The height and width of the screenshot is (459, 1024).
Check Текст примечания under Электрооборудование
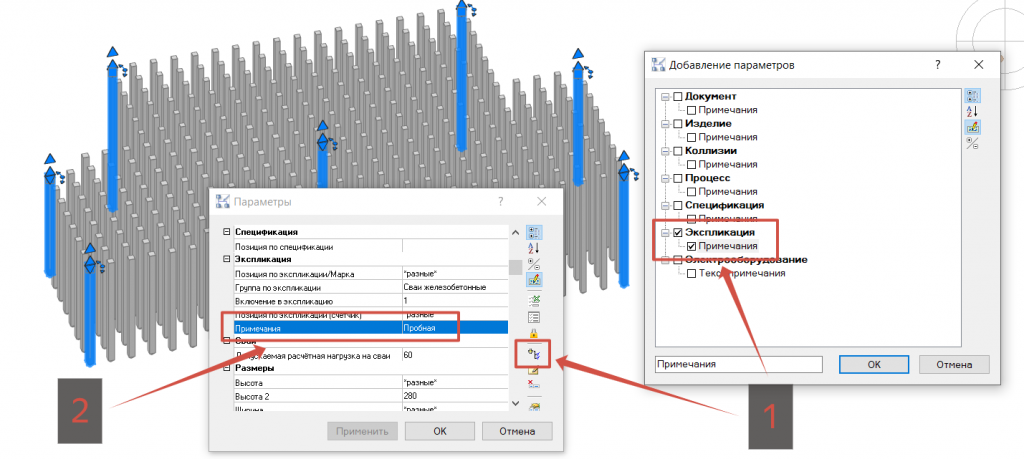click(x=692, y=273)
